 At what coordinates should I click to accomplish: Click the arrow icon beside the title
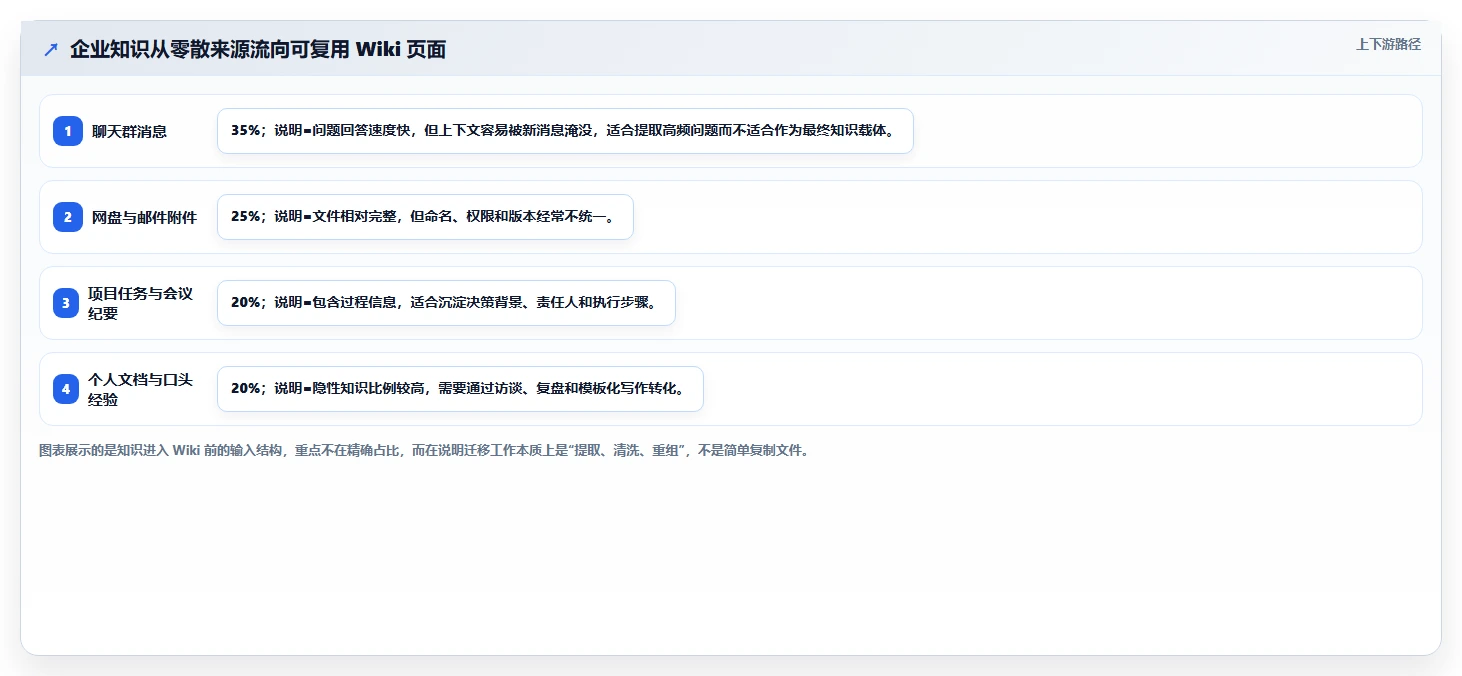(51, 49)
